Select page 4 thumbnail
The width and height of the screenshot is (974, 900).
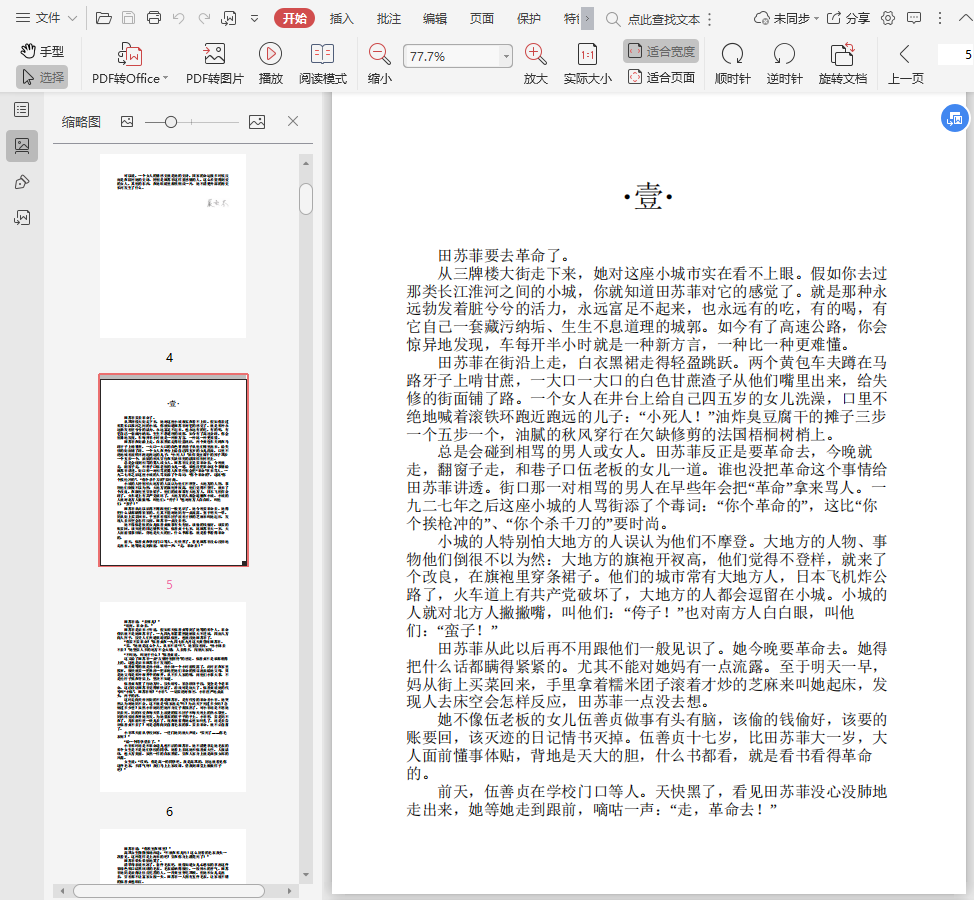(173, 246)
